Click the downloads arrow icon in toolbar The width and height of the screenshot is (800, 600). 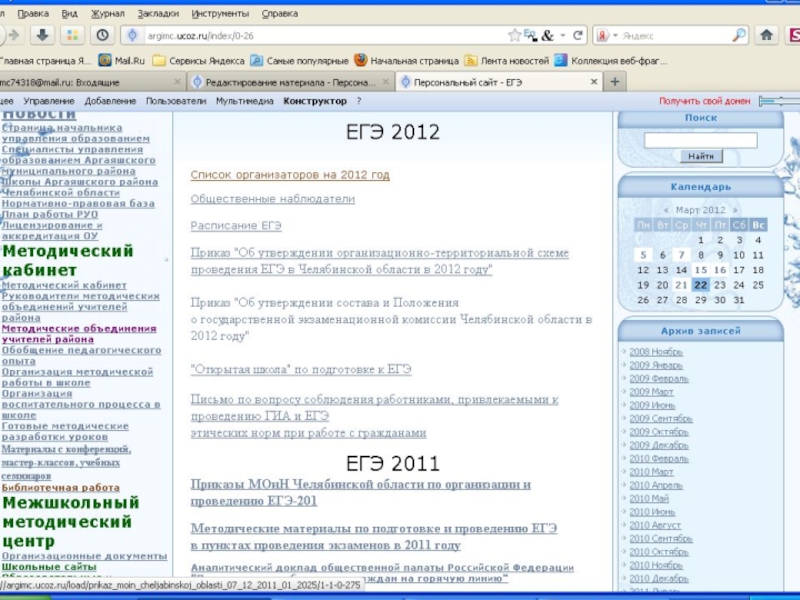coord(42,35)
